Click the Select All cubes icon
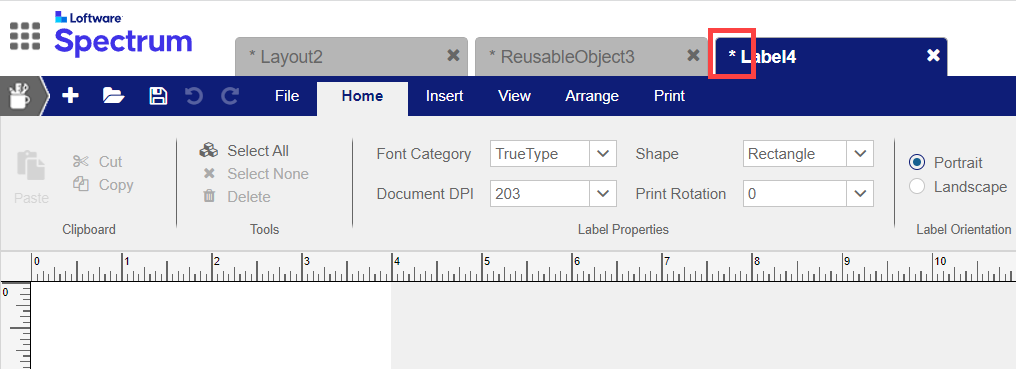 (209, 150)
